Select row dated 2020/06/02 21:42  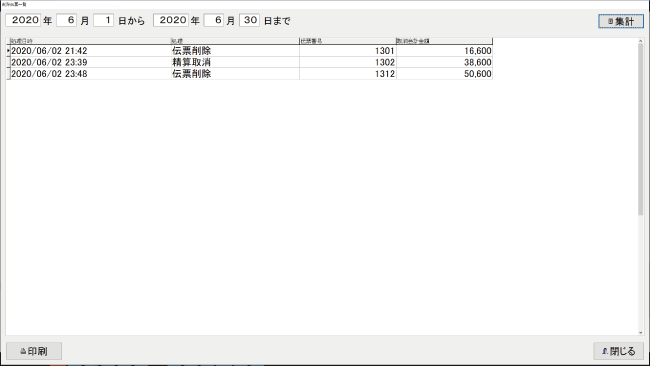(251, 51)
